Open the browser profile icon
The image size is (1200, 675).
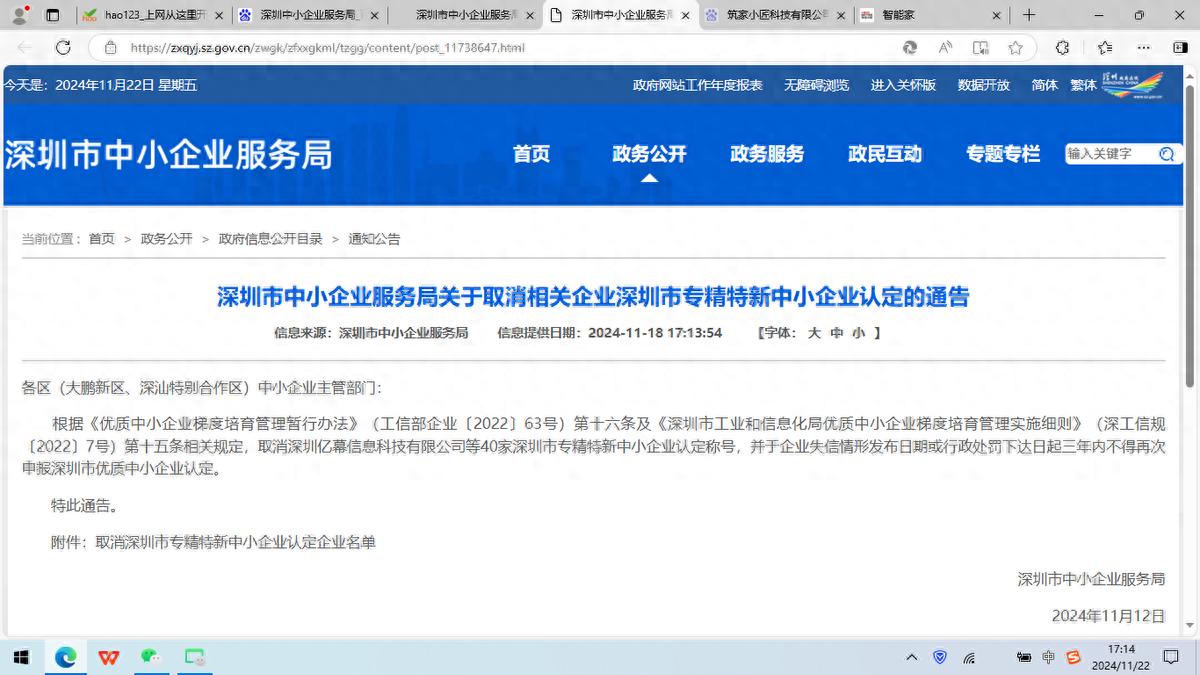click(x=19, y=15)
